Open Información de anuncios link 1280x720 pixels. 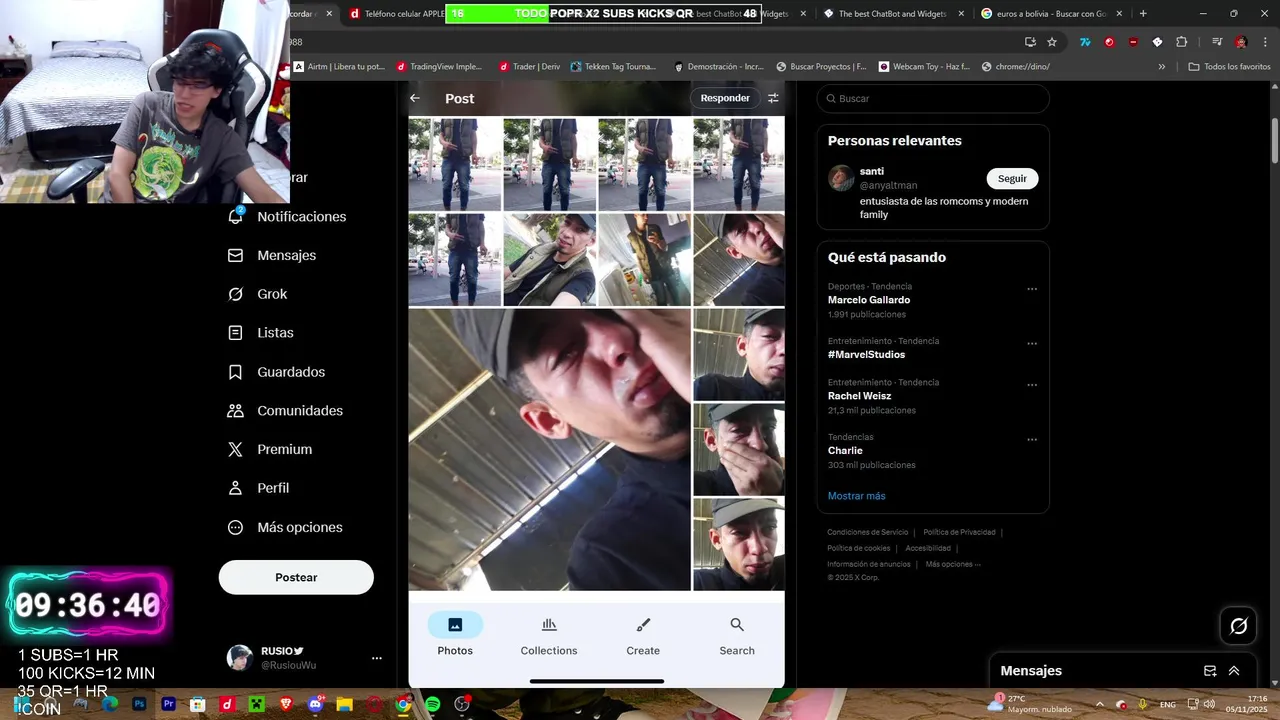point(869,564)
